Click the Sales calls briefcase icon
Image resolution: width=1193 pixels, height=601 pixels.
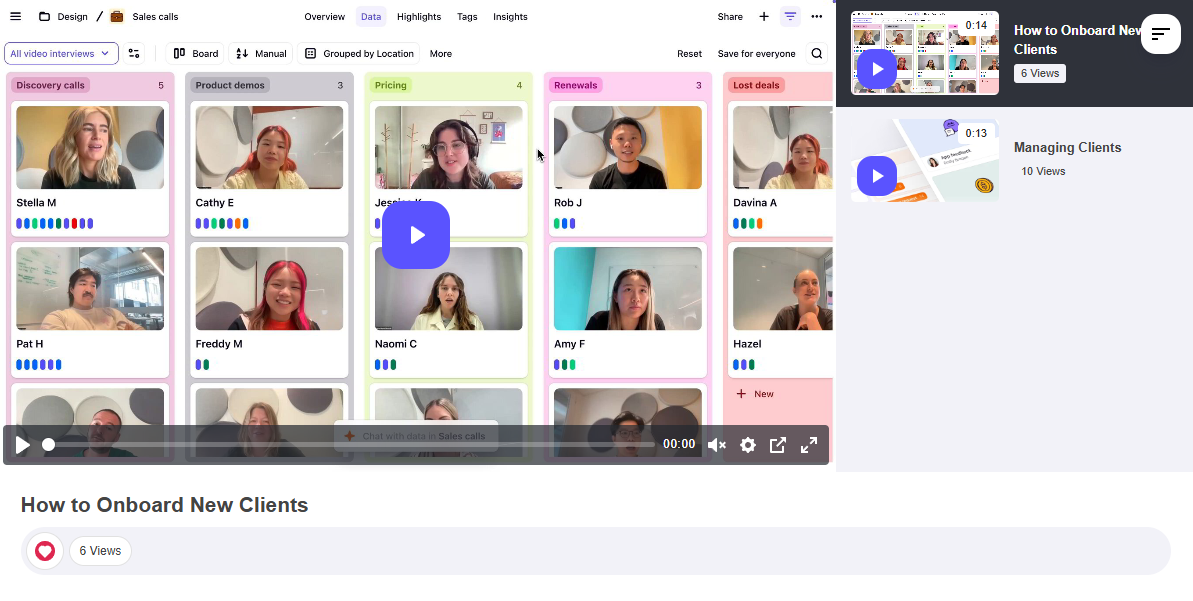pos(116,17)
